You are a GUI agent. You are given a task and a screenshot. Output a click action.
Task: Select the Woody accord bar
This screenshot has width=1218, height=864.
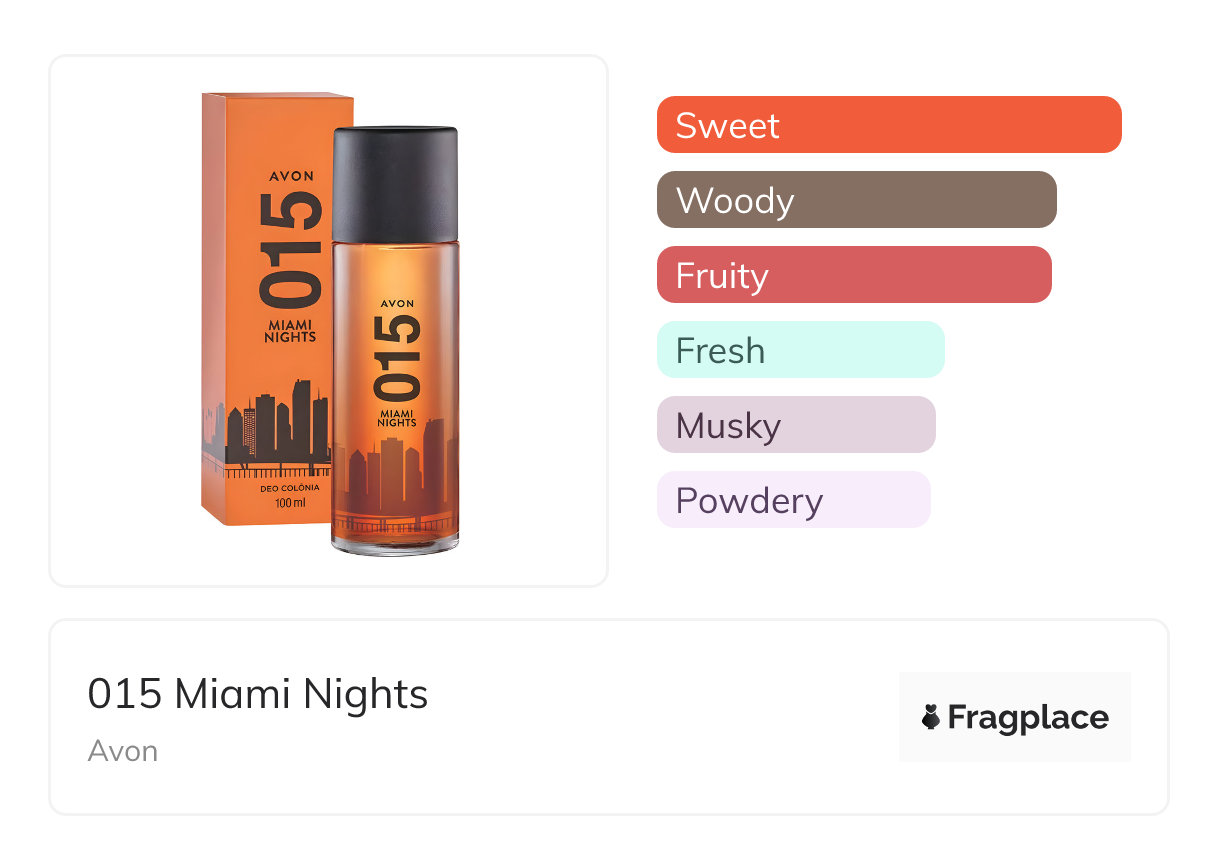click(856, 200)
